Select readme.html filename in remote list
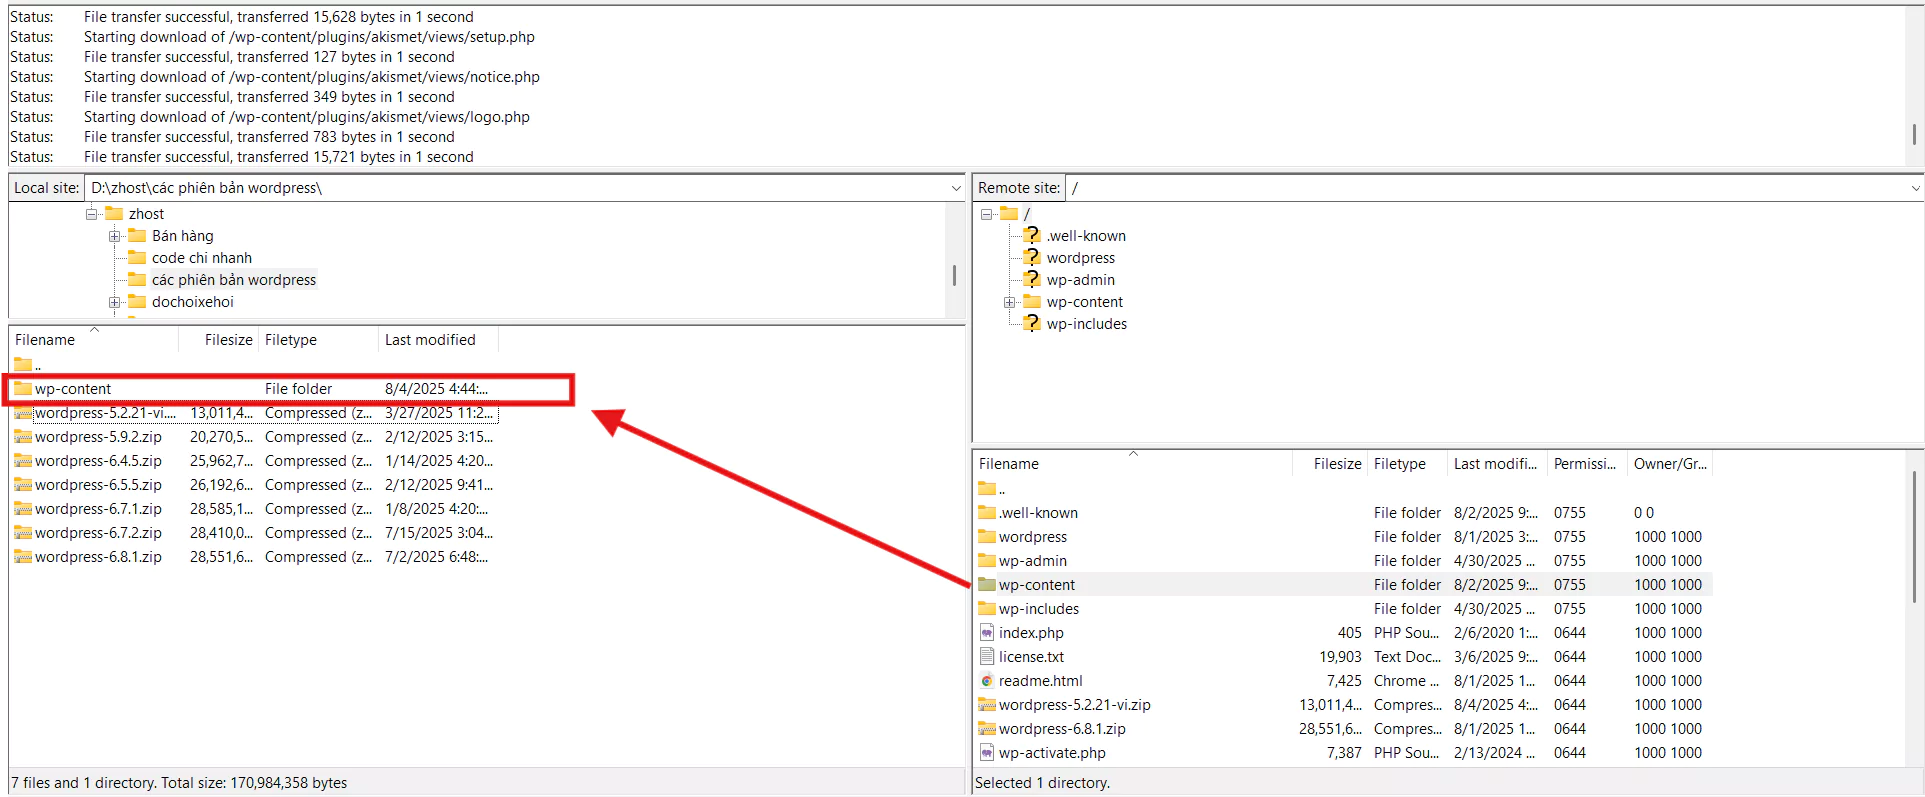1925x797 pixels. 1040,681
